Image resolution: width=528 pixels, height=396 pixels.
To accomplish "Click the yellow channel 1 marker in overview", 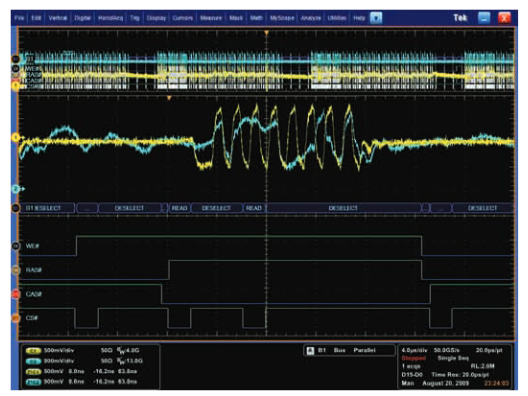I will point(15,86).
